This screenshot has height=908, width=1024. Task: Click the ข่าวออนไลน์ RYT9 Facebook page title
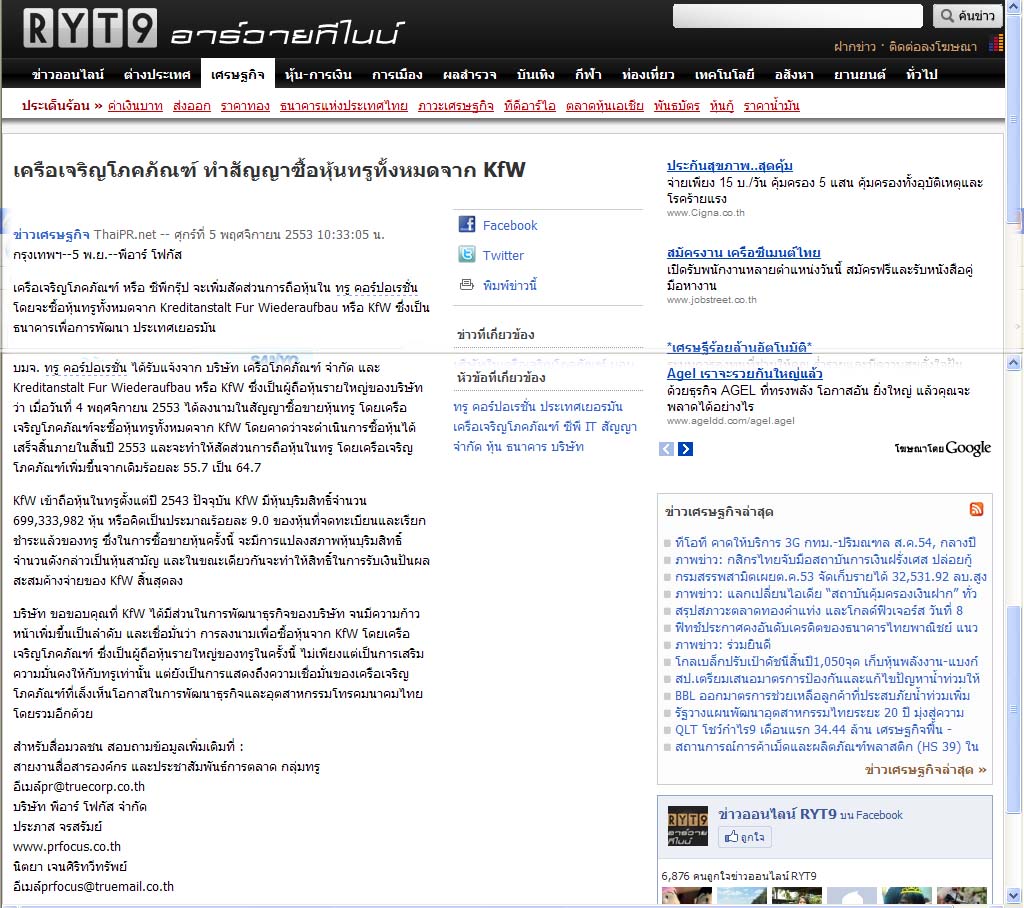click(x=777, y=814)
